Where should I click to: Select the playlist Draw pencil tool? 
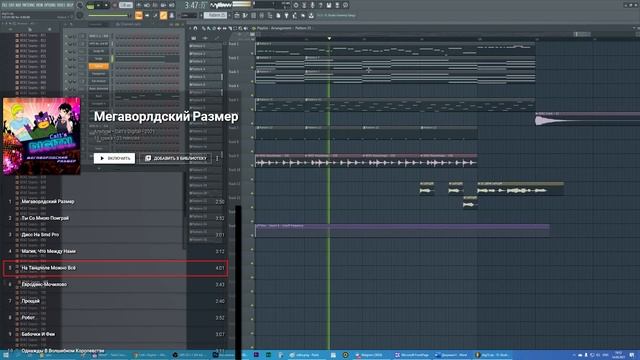click(x=204, y=28)
